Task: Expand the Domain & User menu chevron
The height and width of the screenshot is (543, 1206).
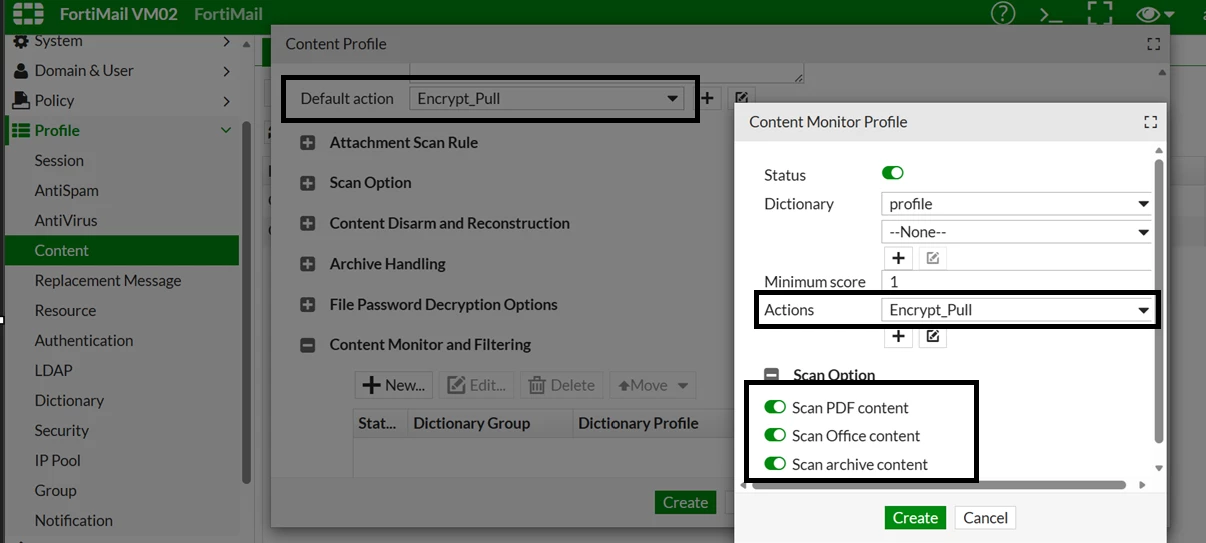Action: point(226,71)
